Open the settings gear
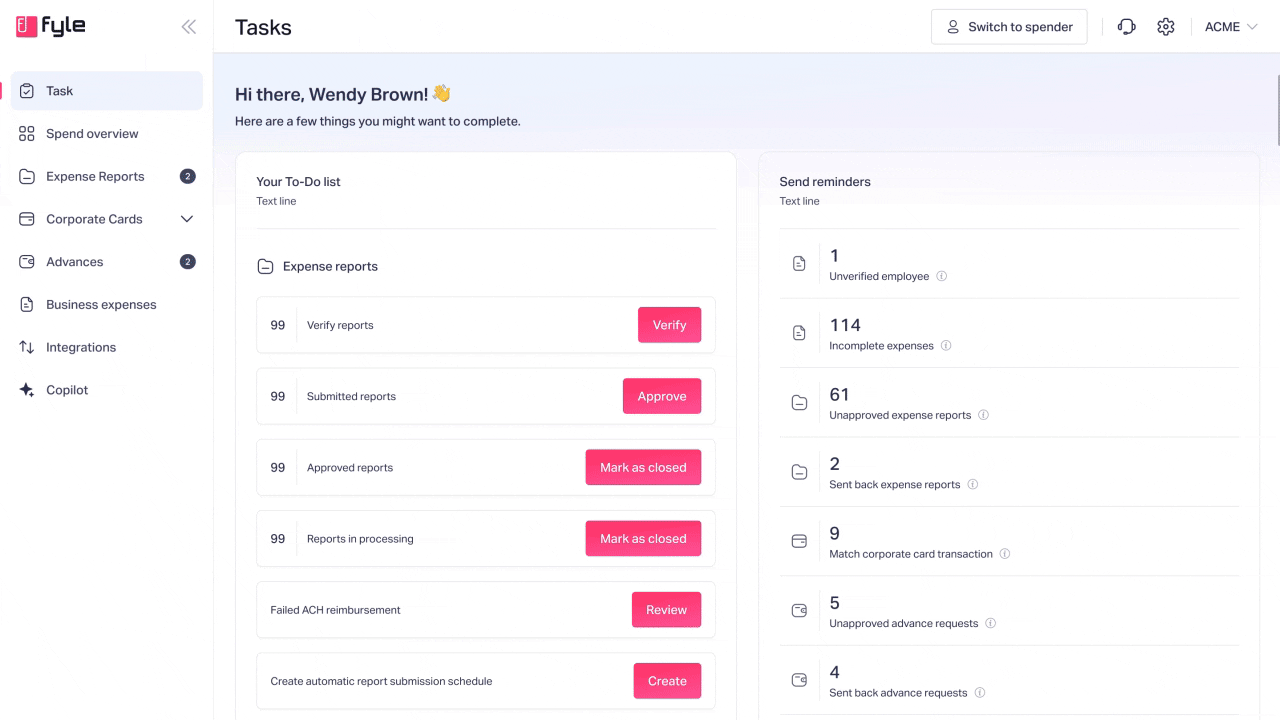This screenshot has height=720, width=1280. click(x=1166, y=26)
